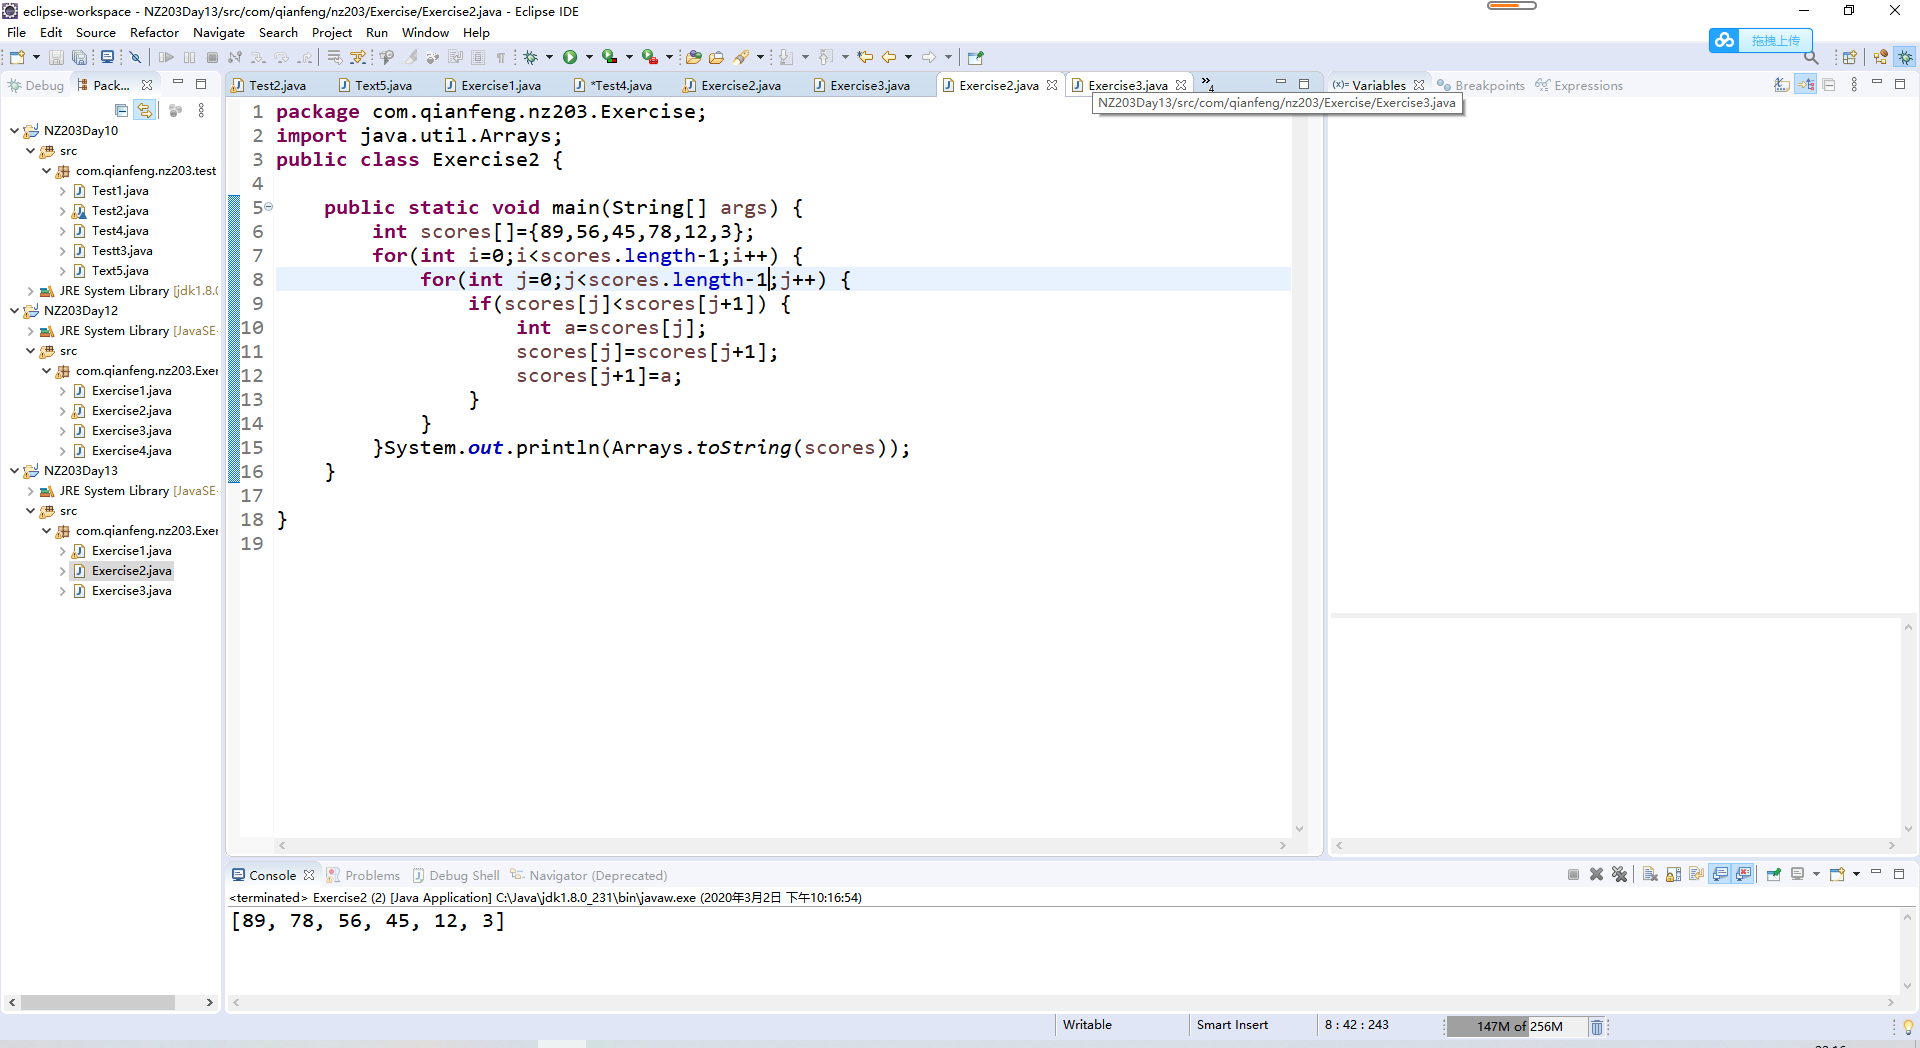This screenshot has width=1920, height=1048.
Task: Click the heap garbage collector trash icon
Action: click(1597, 1026)
